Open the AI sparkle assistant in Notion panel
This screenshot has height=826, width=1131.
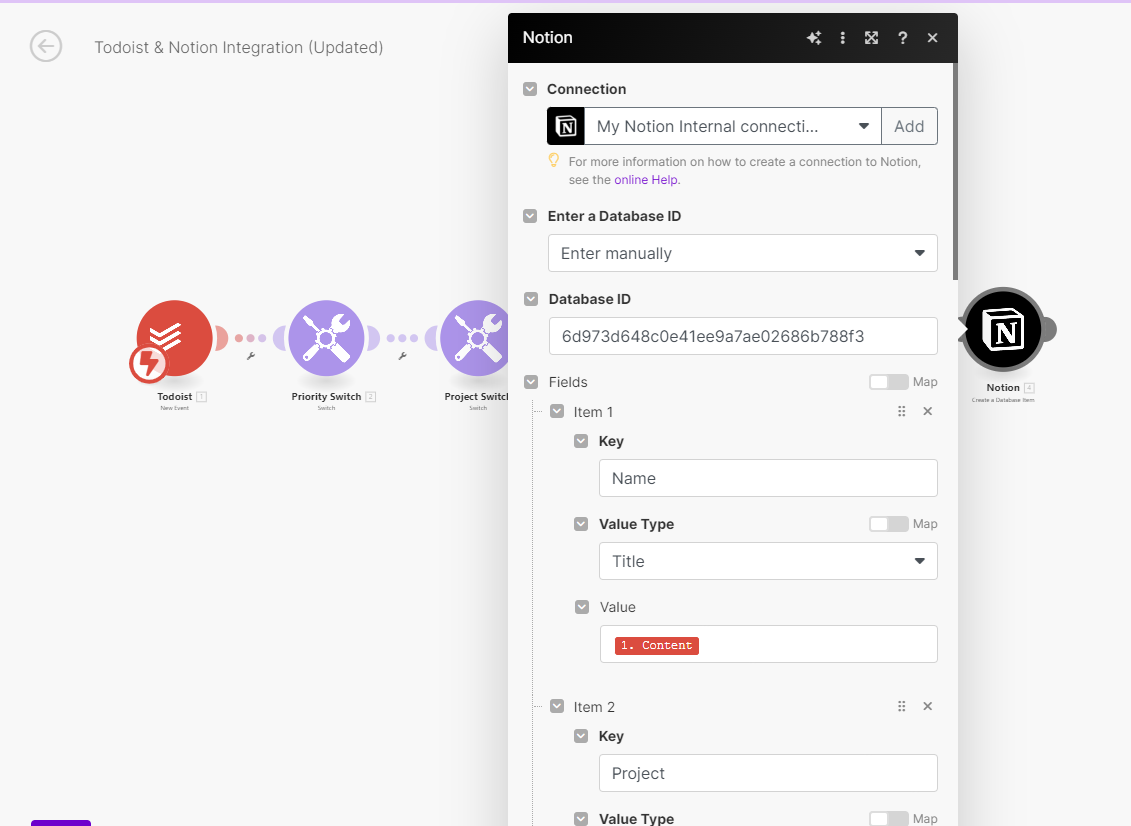[814, 38]
